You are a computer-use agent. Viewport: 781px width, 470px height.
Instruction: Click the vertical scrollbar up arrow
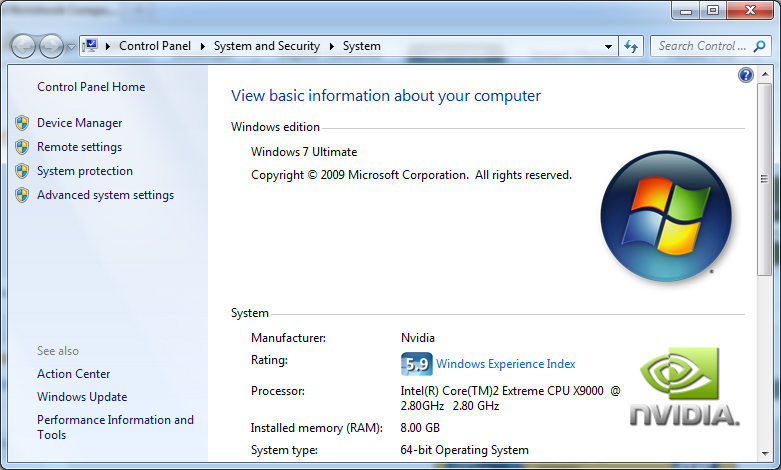point(765,75)
